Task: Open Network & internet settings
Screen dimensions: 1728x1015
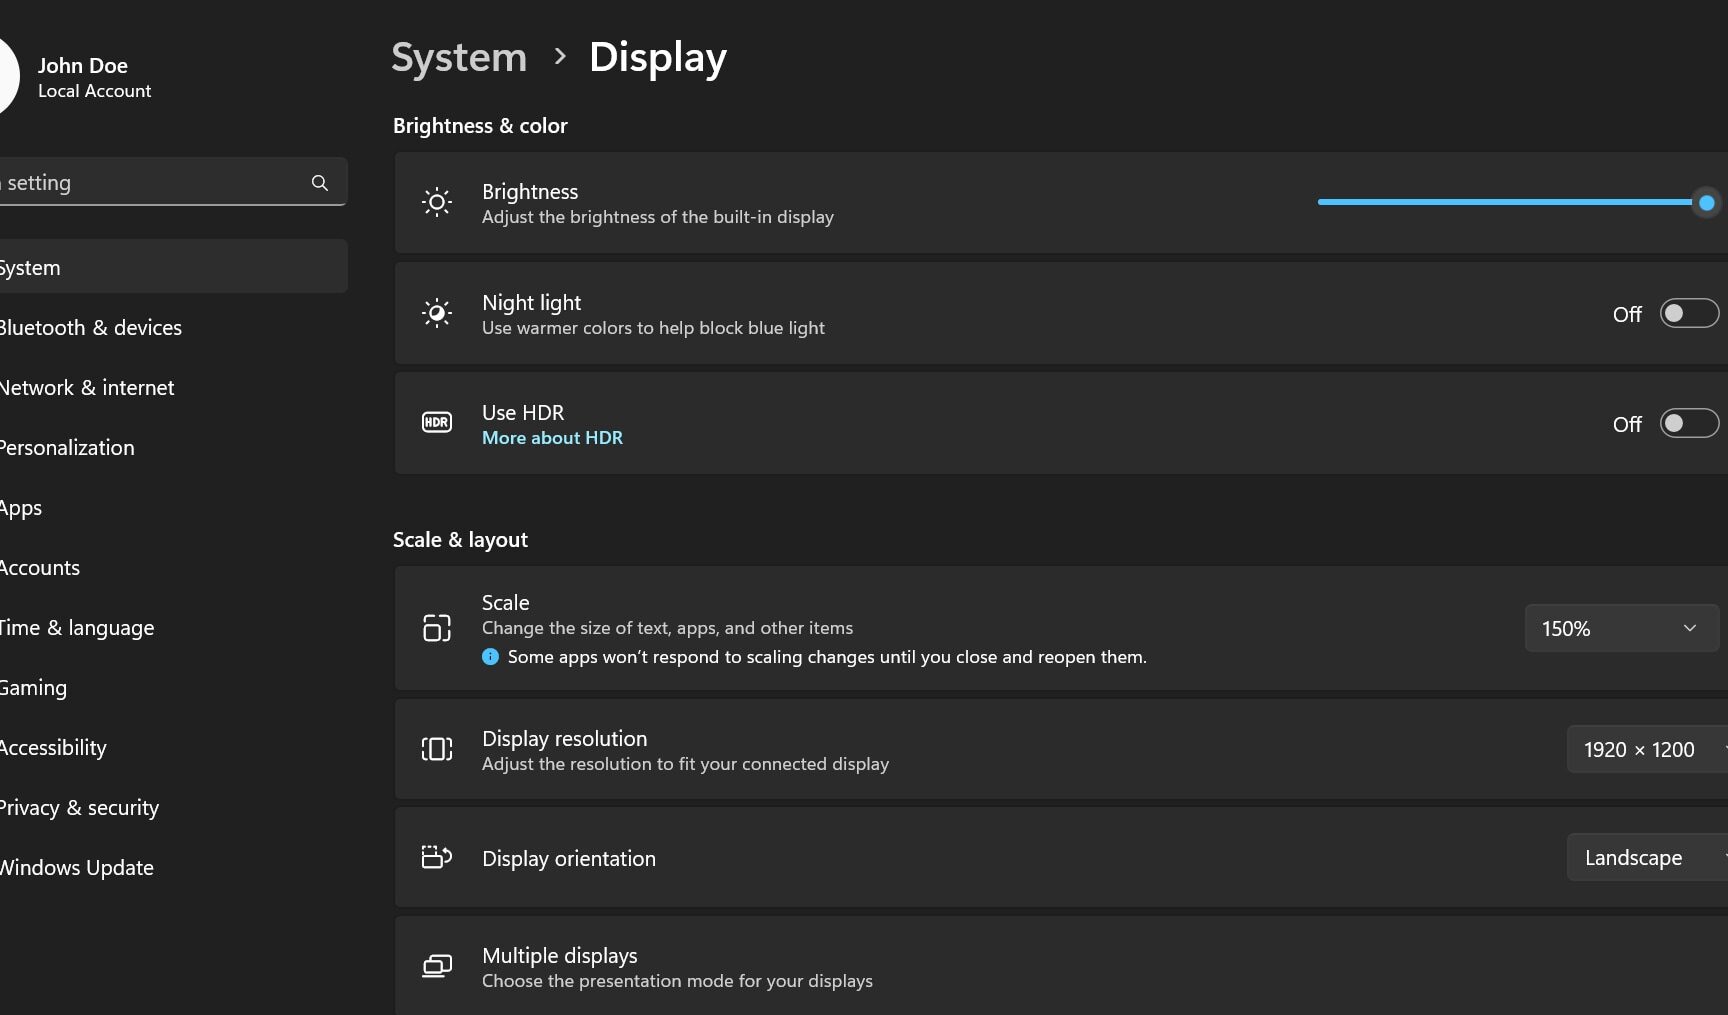Action: click(x=174, y=387)
